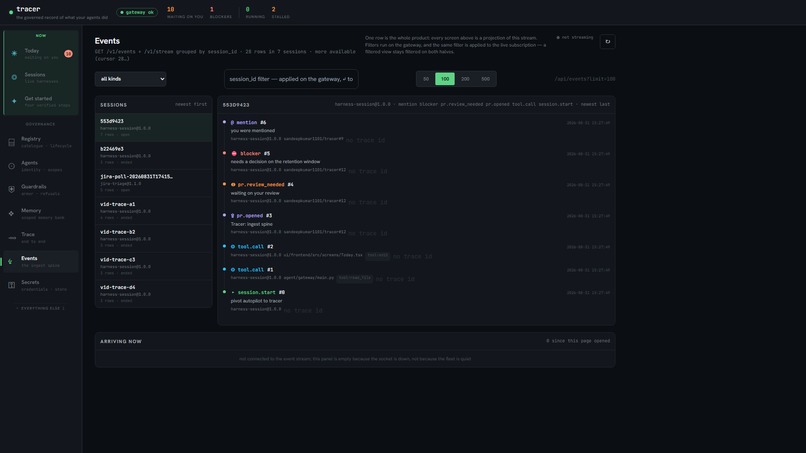This screenshot has height=453, width=806.
Task: Click the Memory diamond icon
Action: pyautogui.click(x=11, y=213)
